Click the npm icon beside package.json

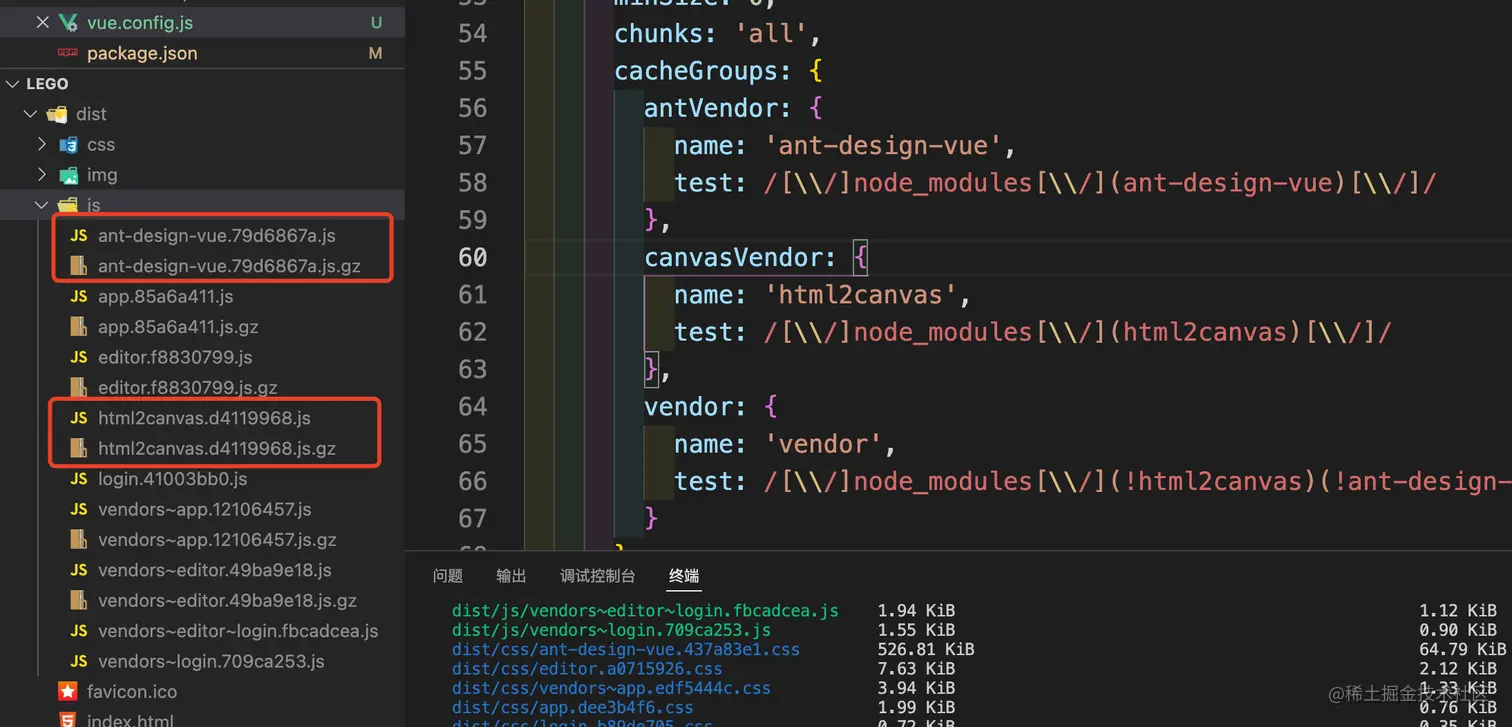click(68, 53)
